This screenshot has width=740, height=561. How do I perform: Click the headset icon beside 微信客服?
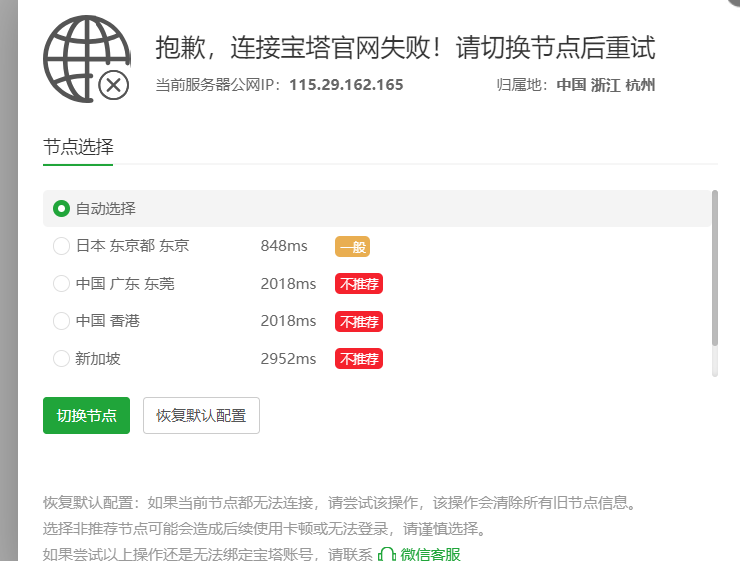[387, 555]
